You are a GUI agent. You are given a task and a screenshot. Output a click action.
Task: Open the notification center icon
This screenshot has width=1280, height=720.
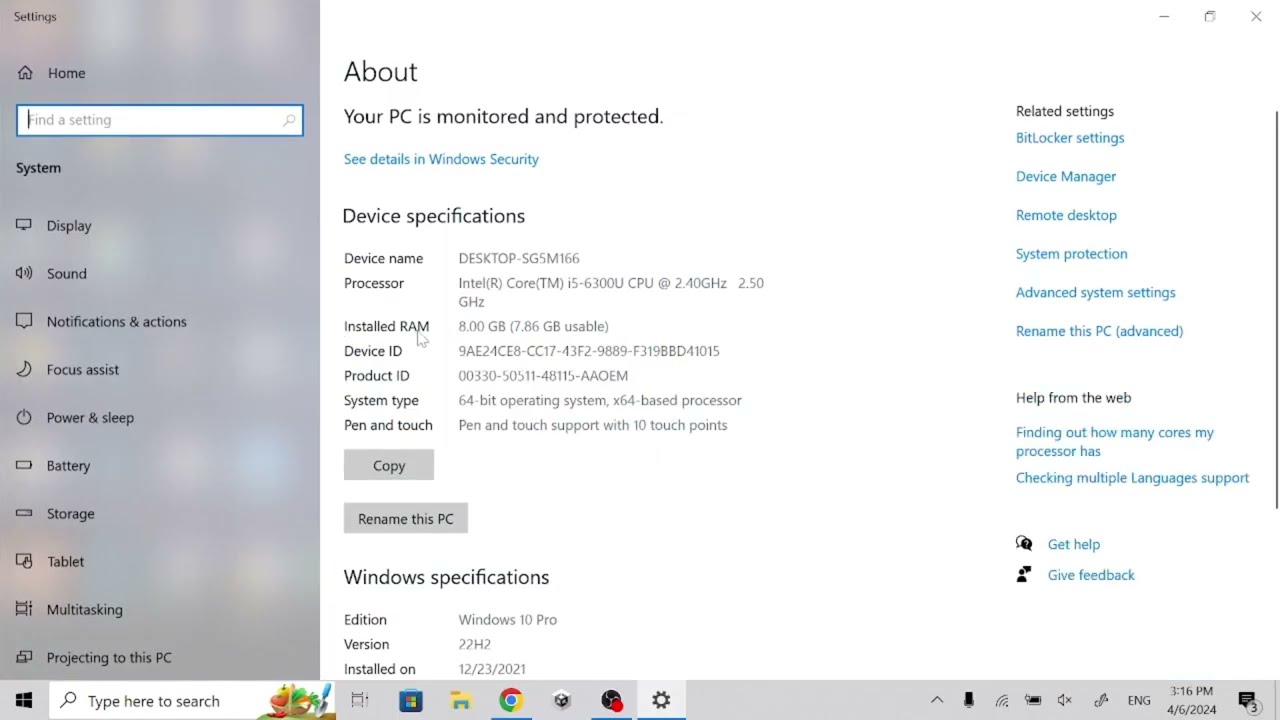pos(1247,701)
